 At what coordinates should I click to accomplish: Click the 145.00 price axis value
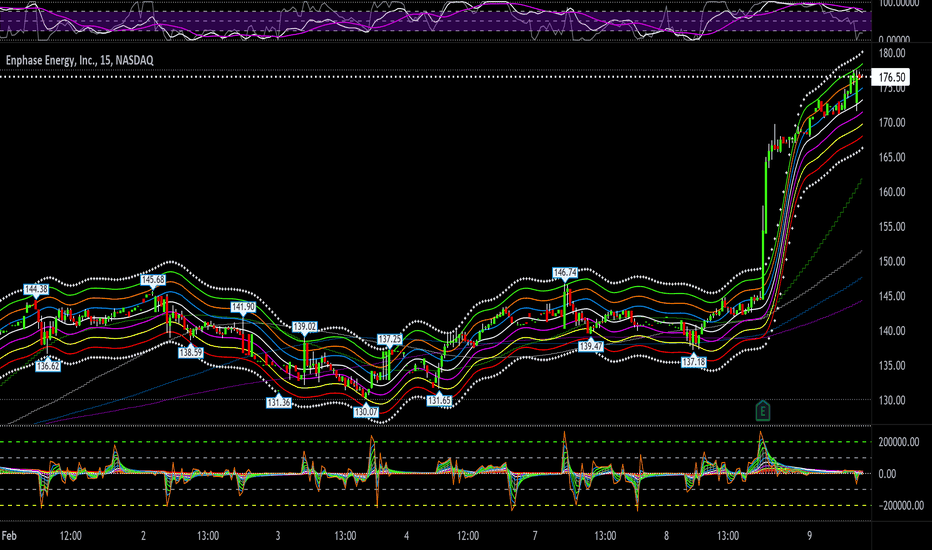[x=892, y=296]
